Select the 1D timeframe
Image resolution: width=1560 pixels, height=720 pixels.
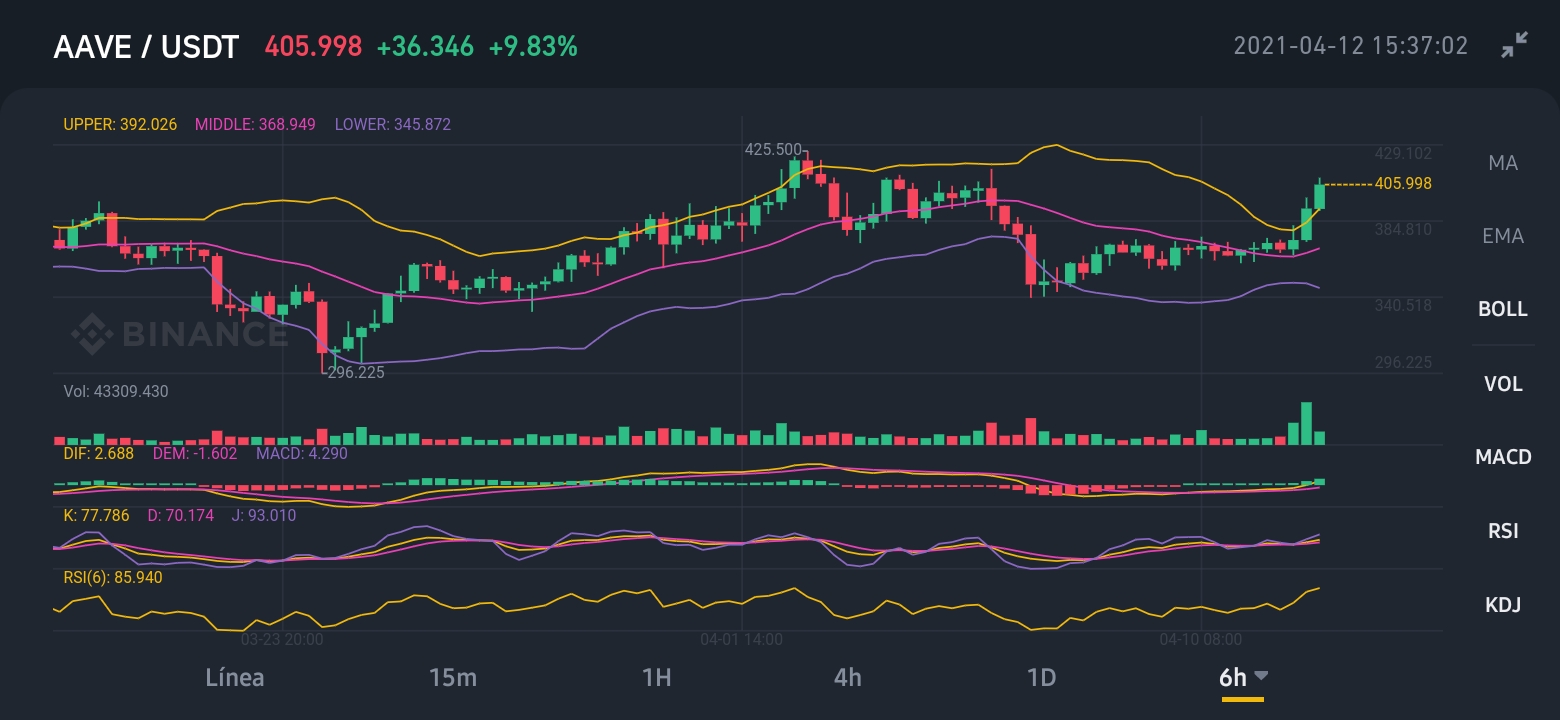click(x=1041, y=677)
